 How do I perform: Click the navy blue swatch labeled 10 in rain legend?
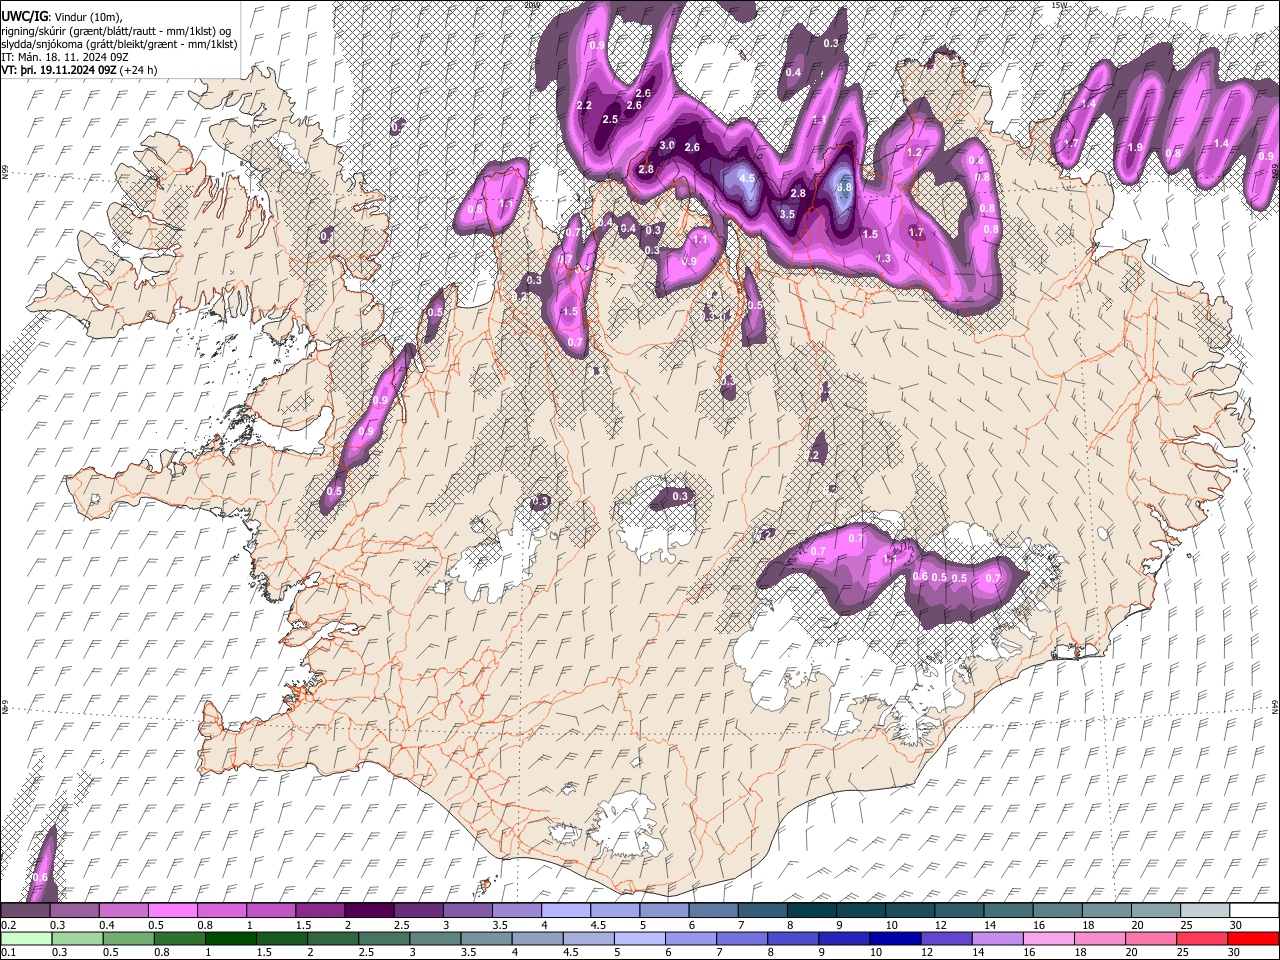pos(895,938)
